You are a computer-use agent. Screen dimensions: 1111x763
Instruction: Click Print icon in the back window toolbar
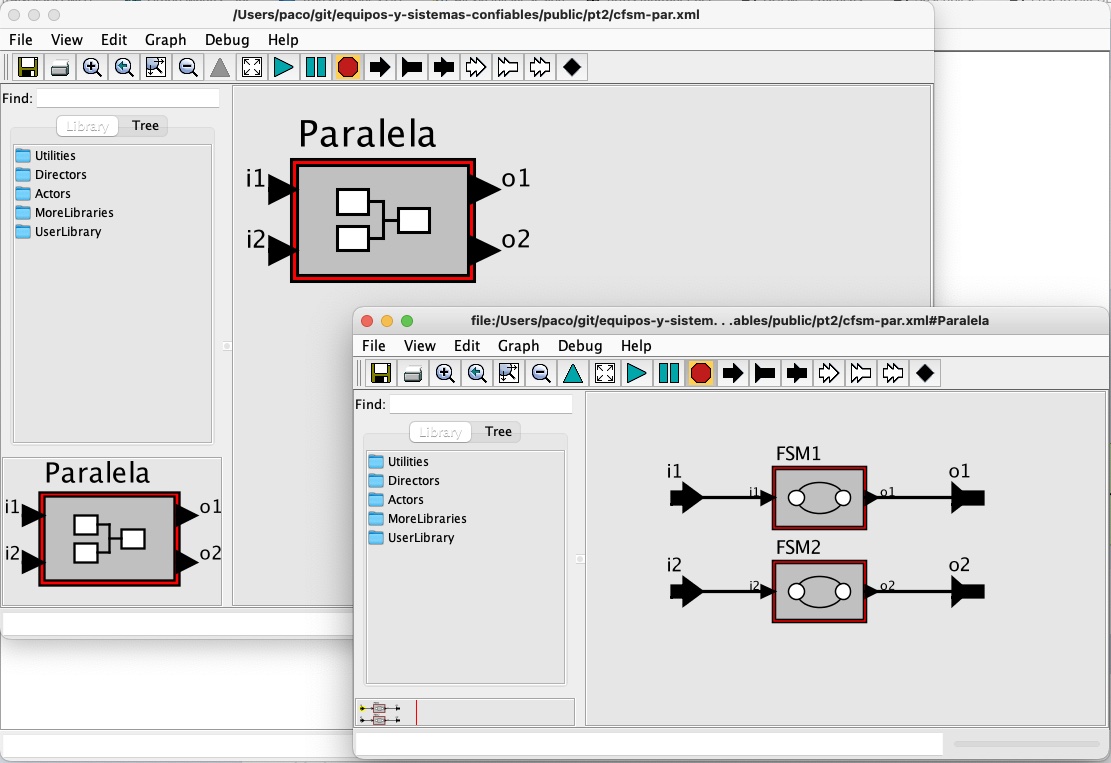60,67
